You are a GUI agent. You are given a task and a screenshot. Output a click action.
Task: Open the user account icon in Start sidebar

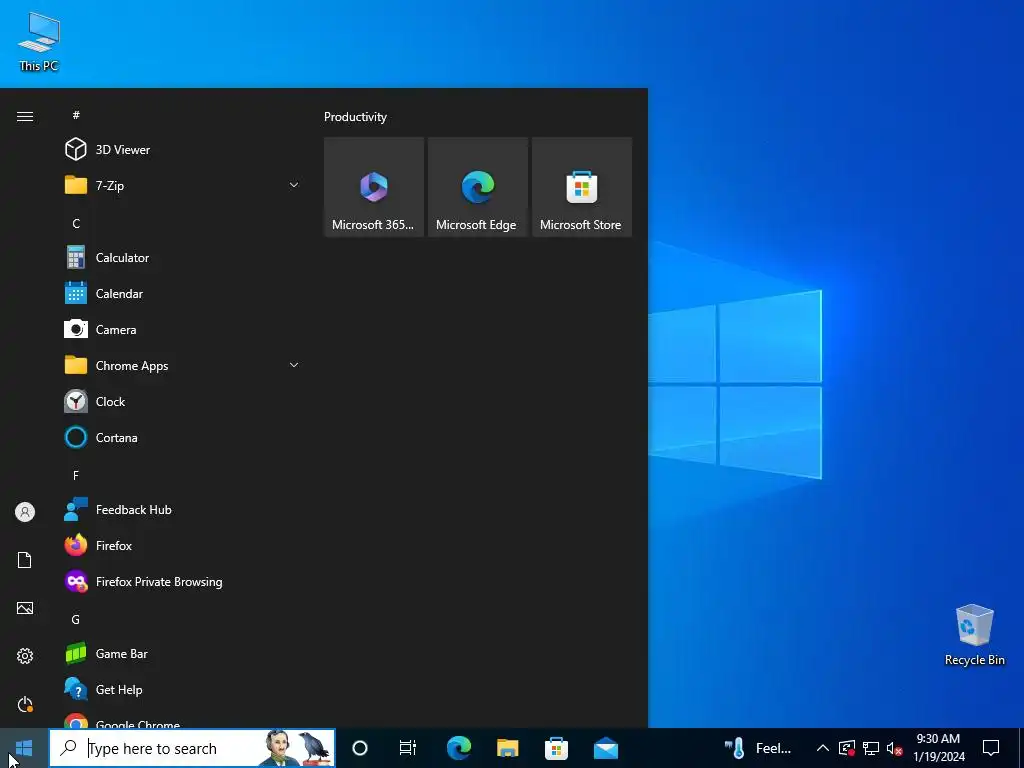pos(25,512)
